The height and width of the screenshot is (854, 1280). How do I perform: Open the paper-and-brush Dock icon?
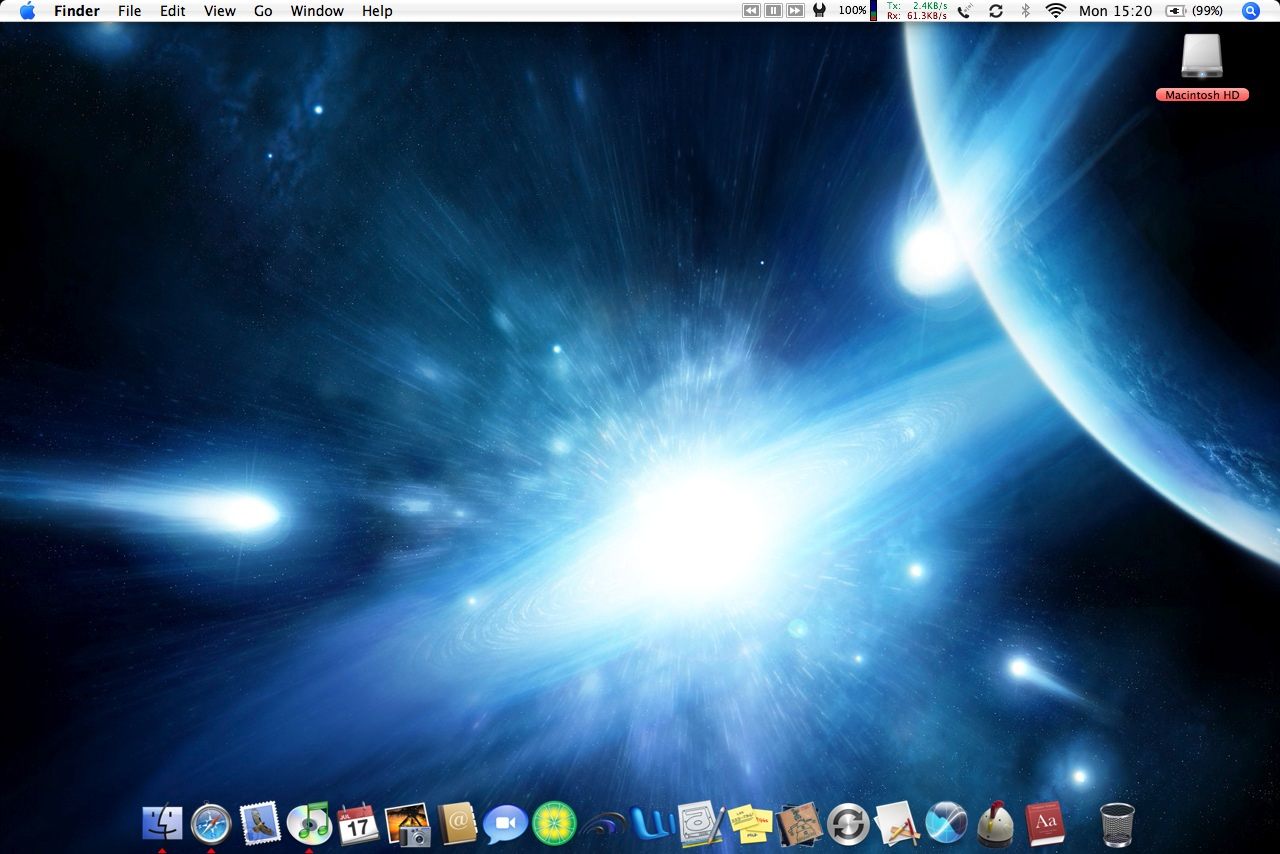[897, 824]
